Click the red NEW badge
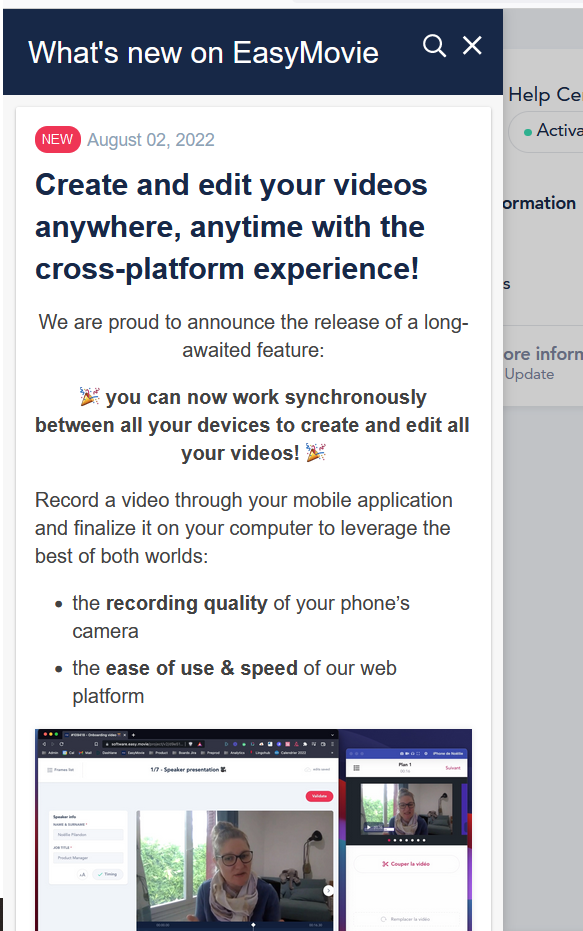 [58, 140]
